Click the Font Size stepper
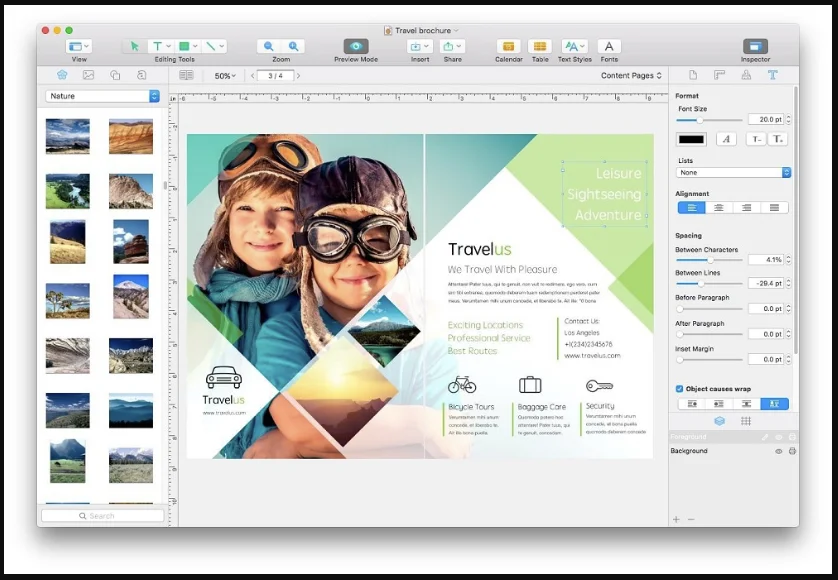 [x=788, y=120]
